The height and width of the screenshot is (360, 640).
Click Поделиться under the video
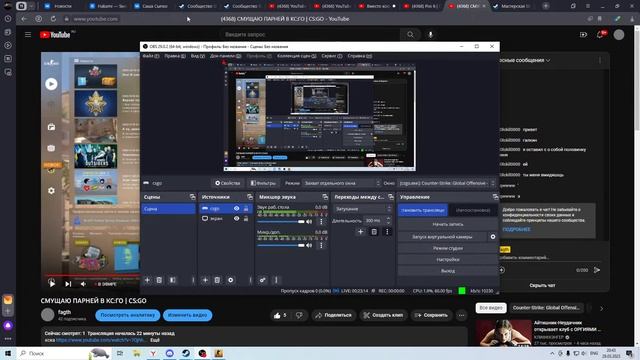tap(333, 315)
